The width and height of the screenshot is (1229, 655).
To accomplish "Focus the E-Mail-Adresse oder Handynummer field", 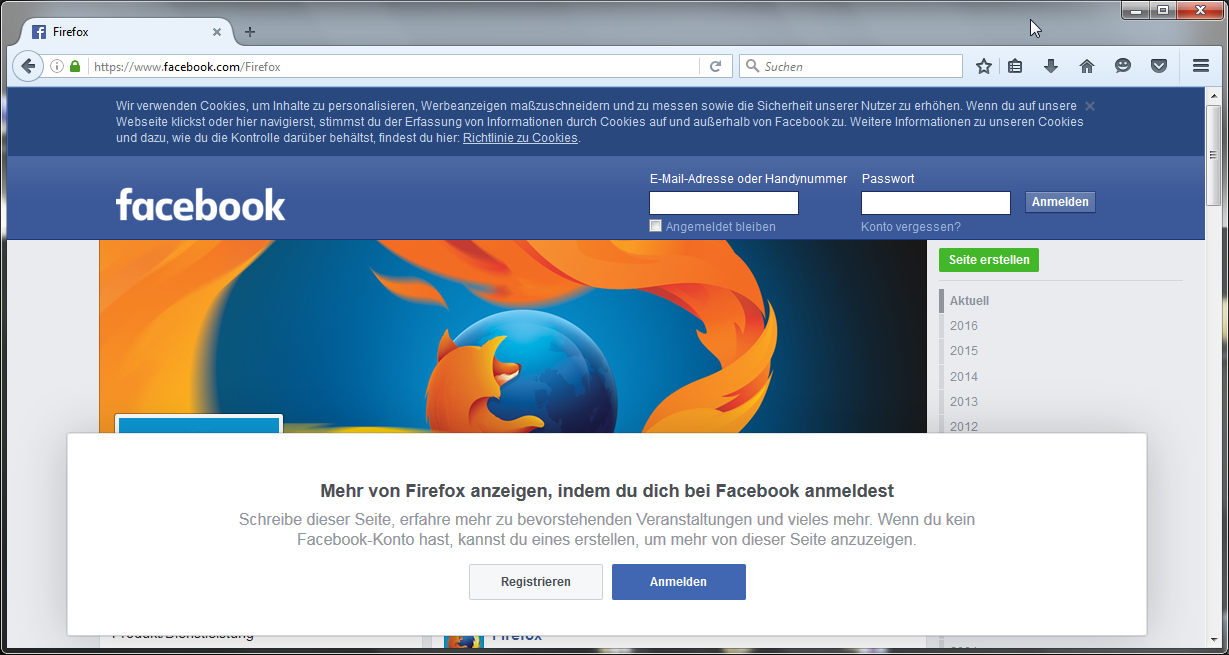I will pyautogui.click(x=724, y=203).
